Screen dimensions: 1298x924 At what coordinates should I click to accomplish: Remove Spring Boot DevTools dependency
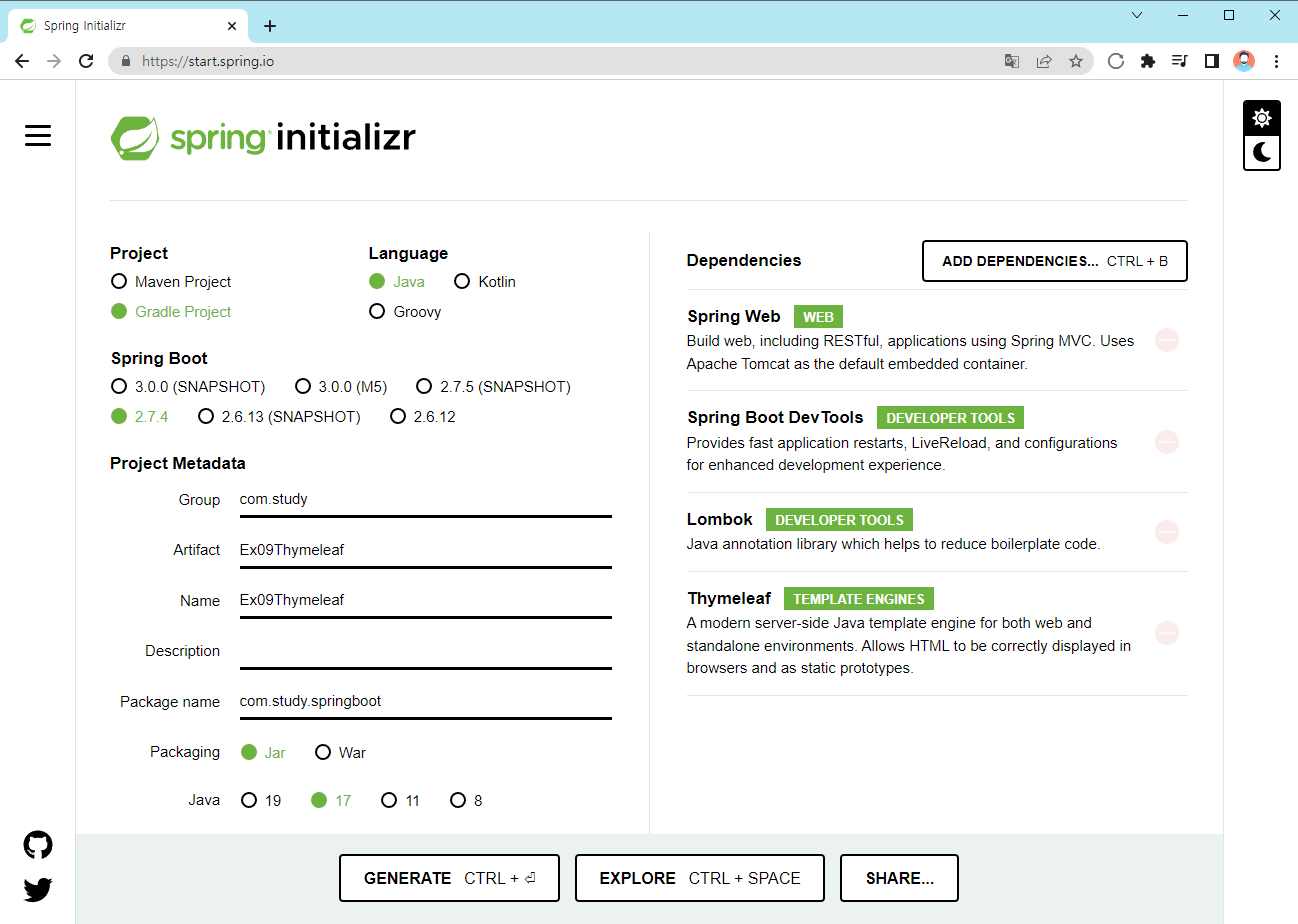[1166, 441]
